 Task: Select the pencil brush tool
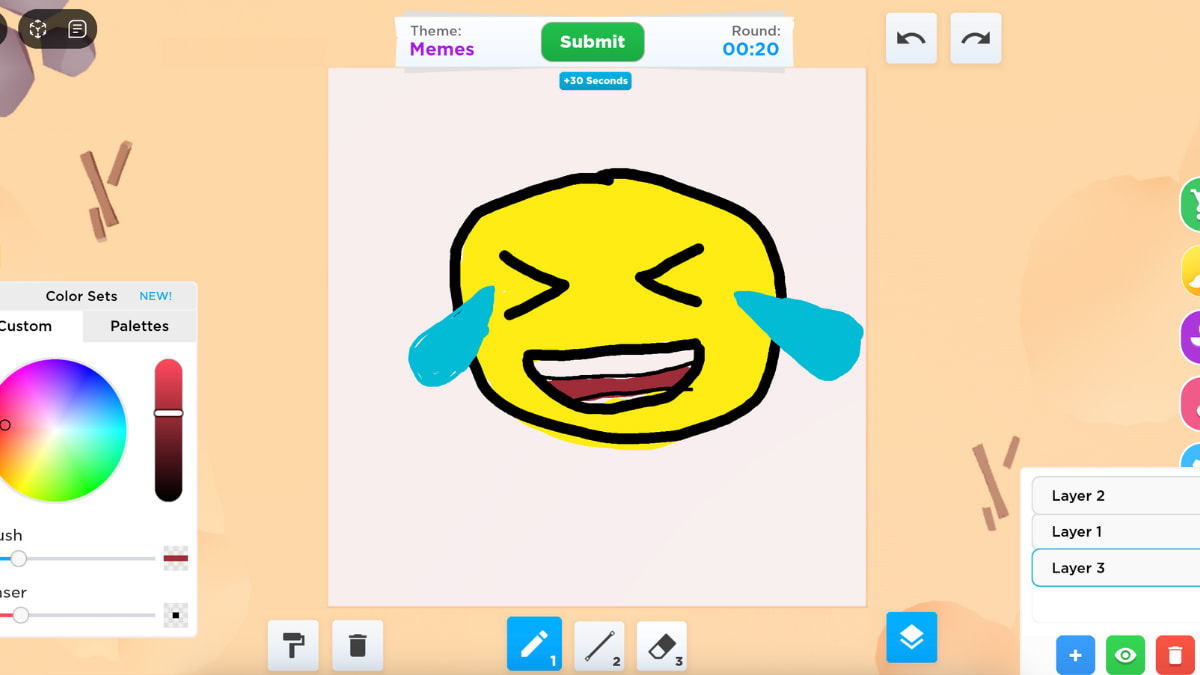(x=534, y=644)
